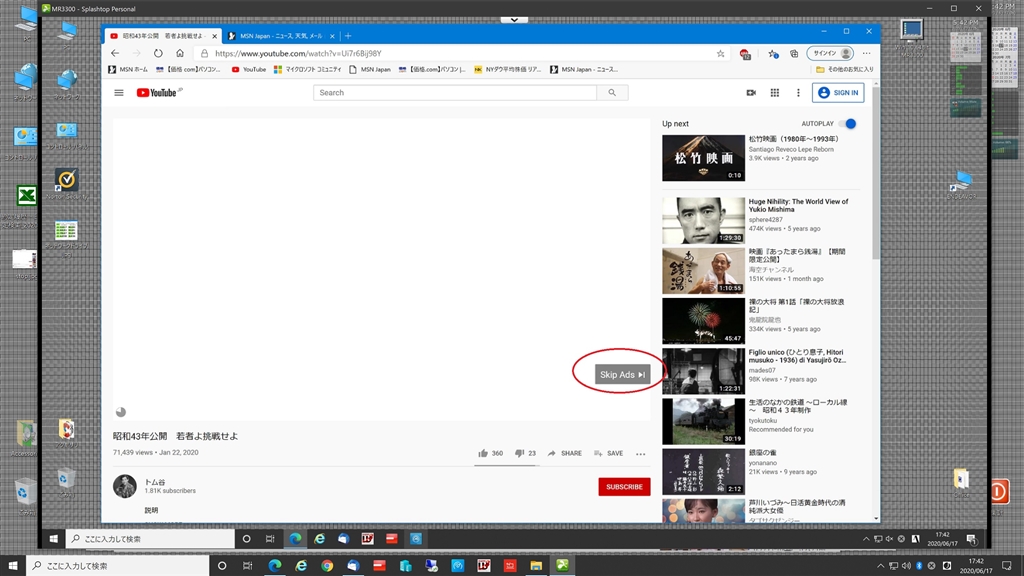Click the SIGN IN button on YouTube
The width and height of the screenshot is (1024, 576).
pyautogui.click(x=838, y=93)
